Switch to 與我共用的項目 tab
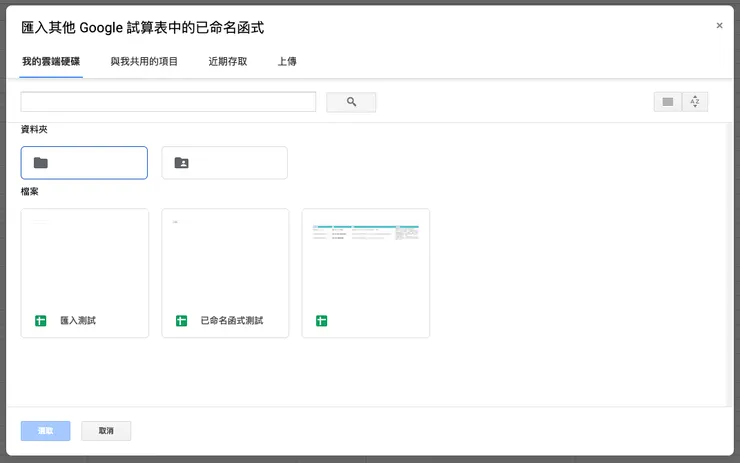Screen dimensions: 740x463 click(144, 61)
